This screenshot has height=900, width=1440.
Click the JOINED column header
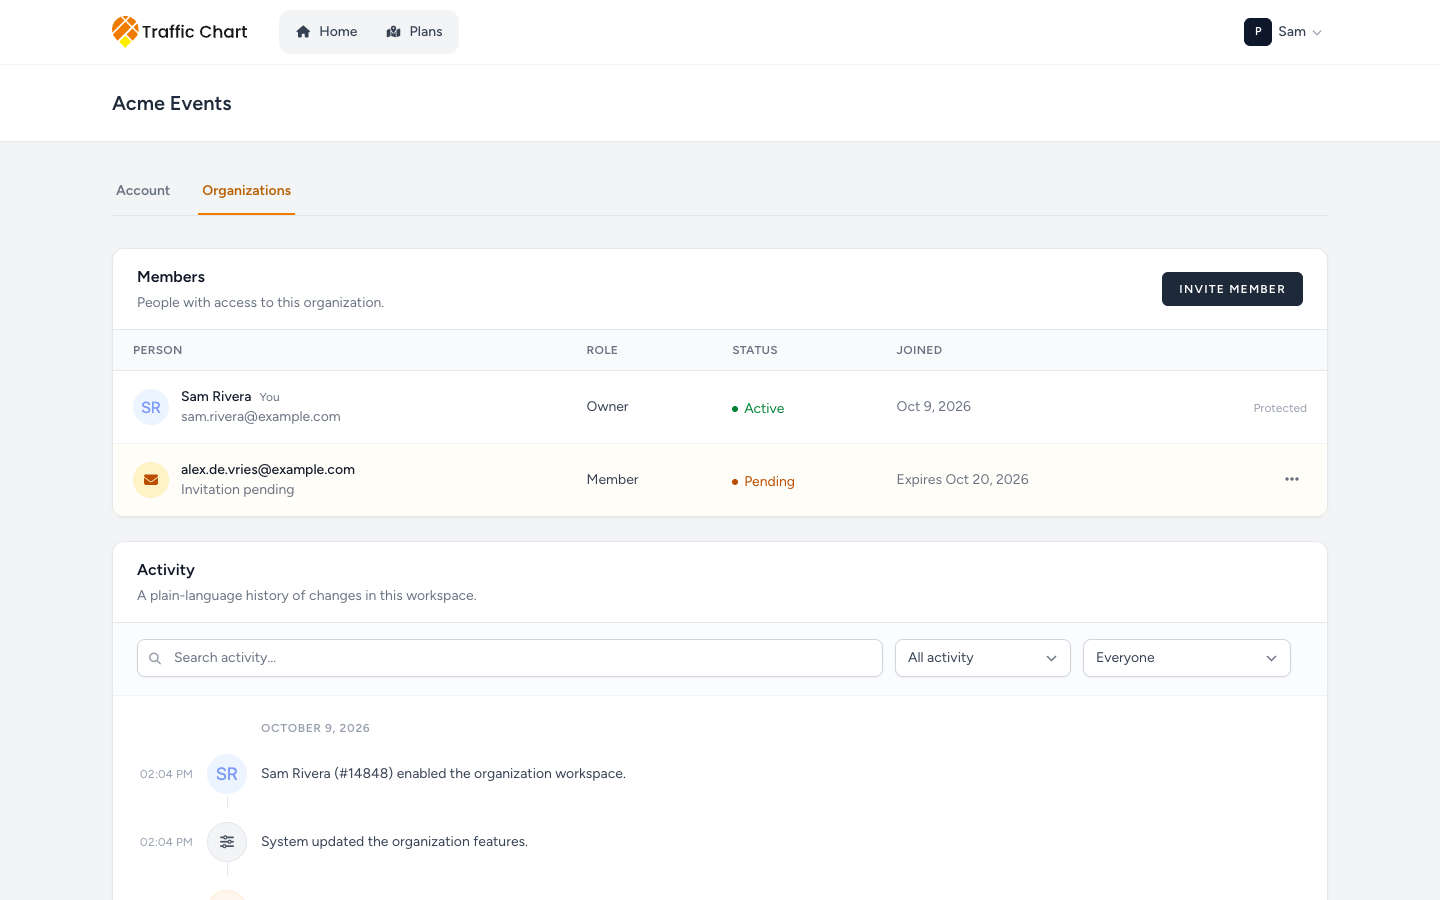click(919, 350)
